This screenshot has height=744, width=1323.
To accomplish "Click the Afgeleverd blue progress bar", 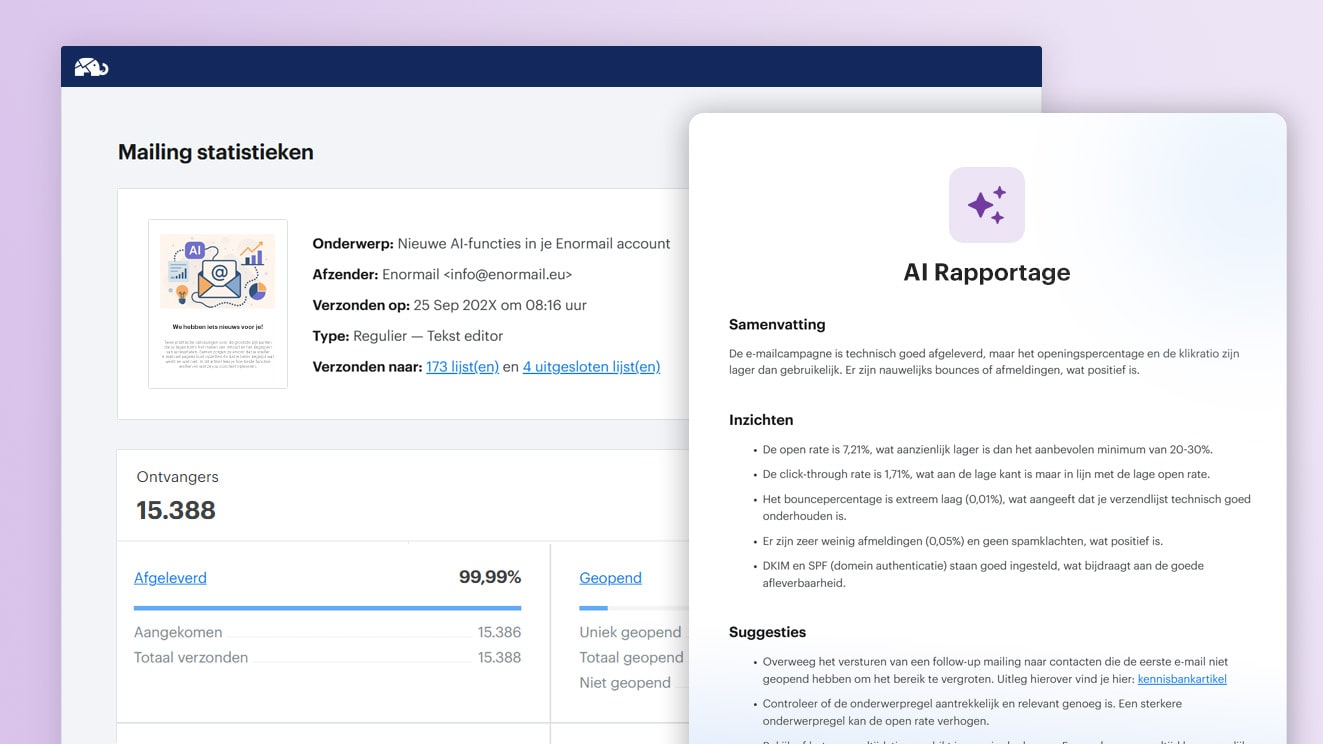I will [327, 608].
